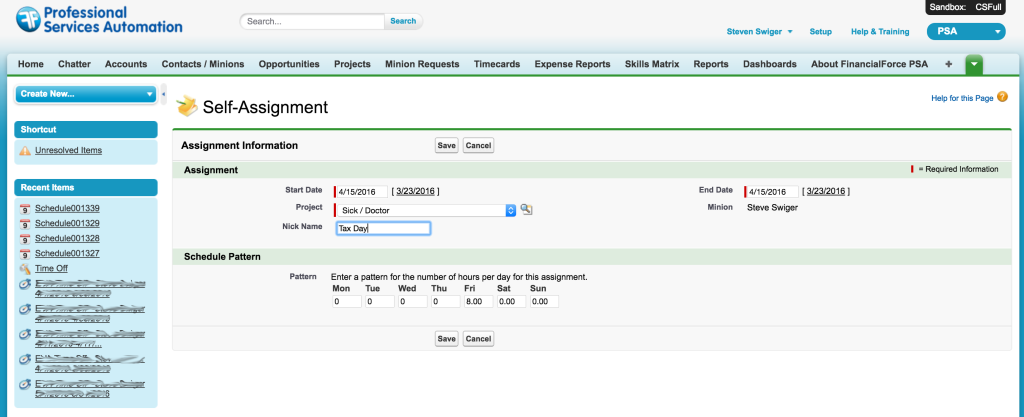Open the Schedule001329 recent item
This screenshot has width=1024, height=417.
coord(67,223)
